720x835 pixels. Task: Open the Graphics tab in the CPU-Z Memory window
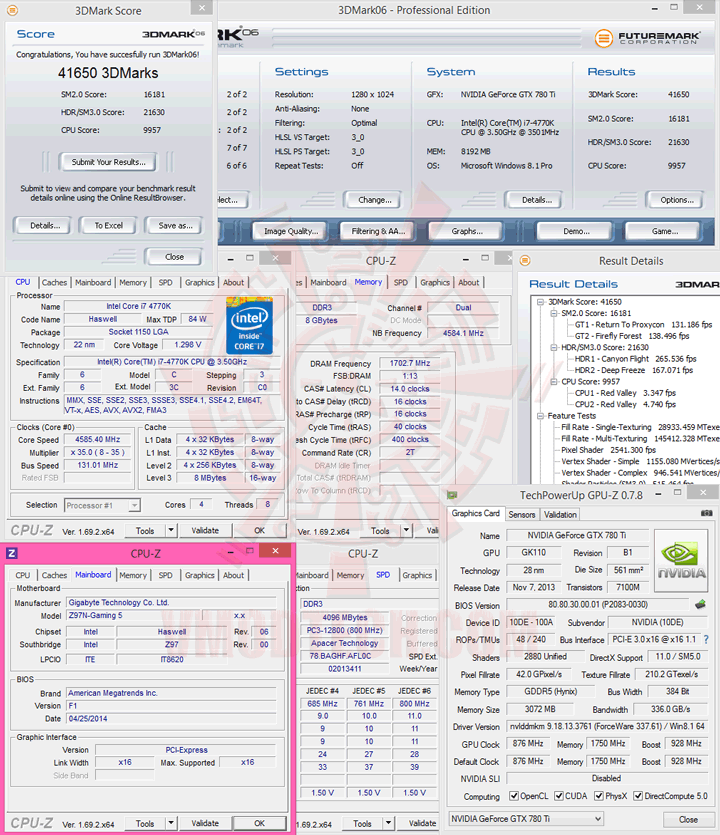pyautogui.click(x=435, y=282)
